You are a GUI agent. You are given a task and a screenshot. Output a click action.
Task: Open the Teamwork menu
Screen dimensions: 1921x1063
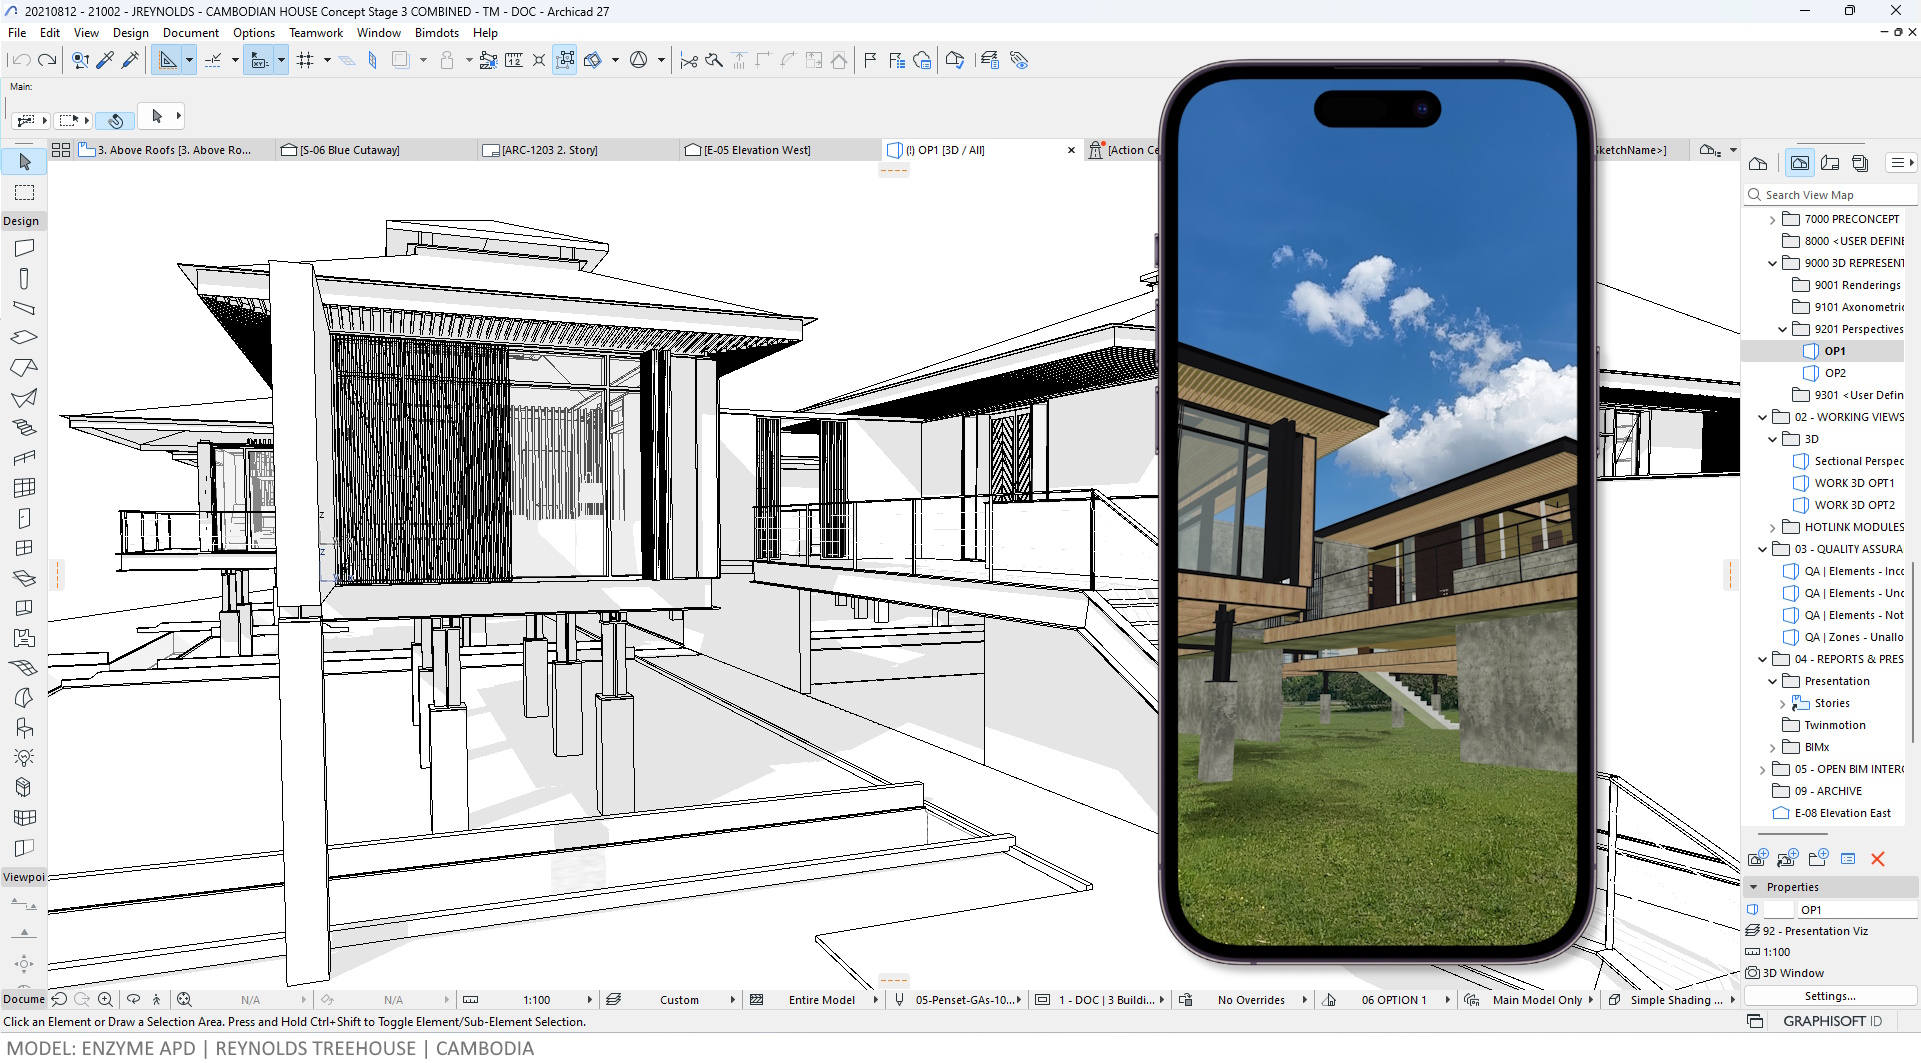[315, 33]
